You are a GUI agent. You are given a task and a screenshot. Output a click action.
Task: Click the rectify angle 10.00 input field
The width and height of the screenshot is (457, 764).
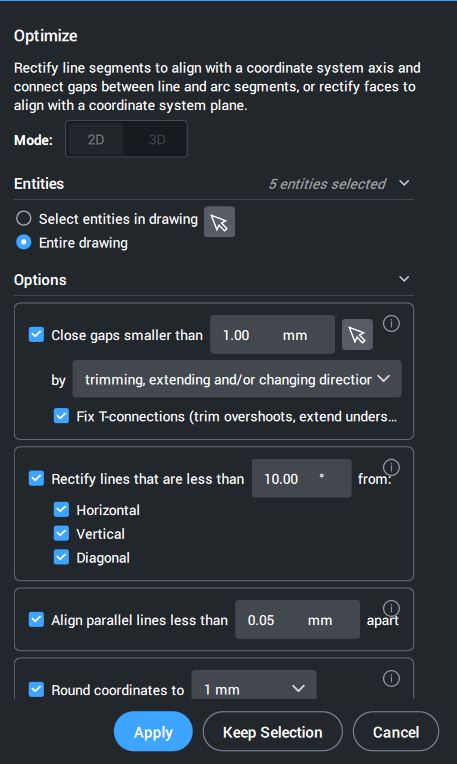tap(302, 478)
